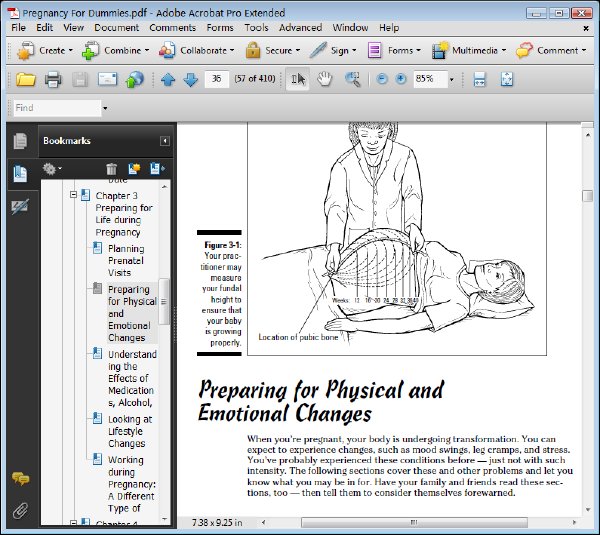Viewport: 600px width, 535px height.
Task: Toggle the Select tool button
Action: pyautogui.click(x=298, y=79)
